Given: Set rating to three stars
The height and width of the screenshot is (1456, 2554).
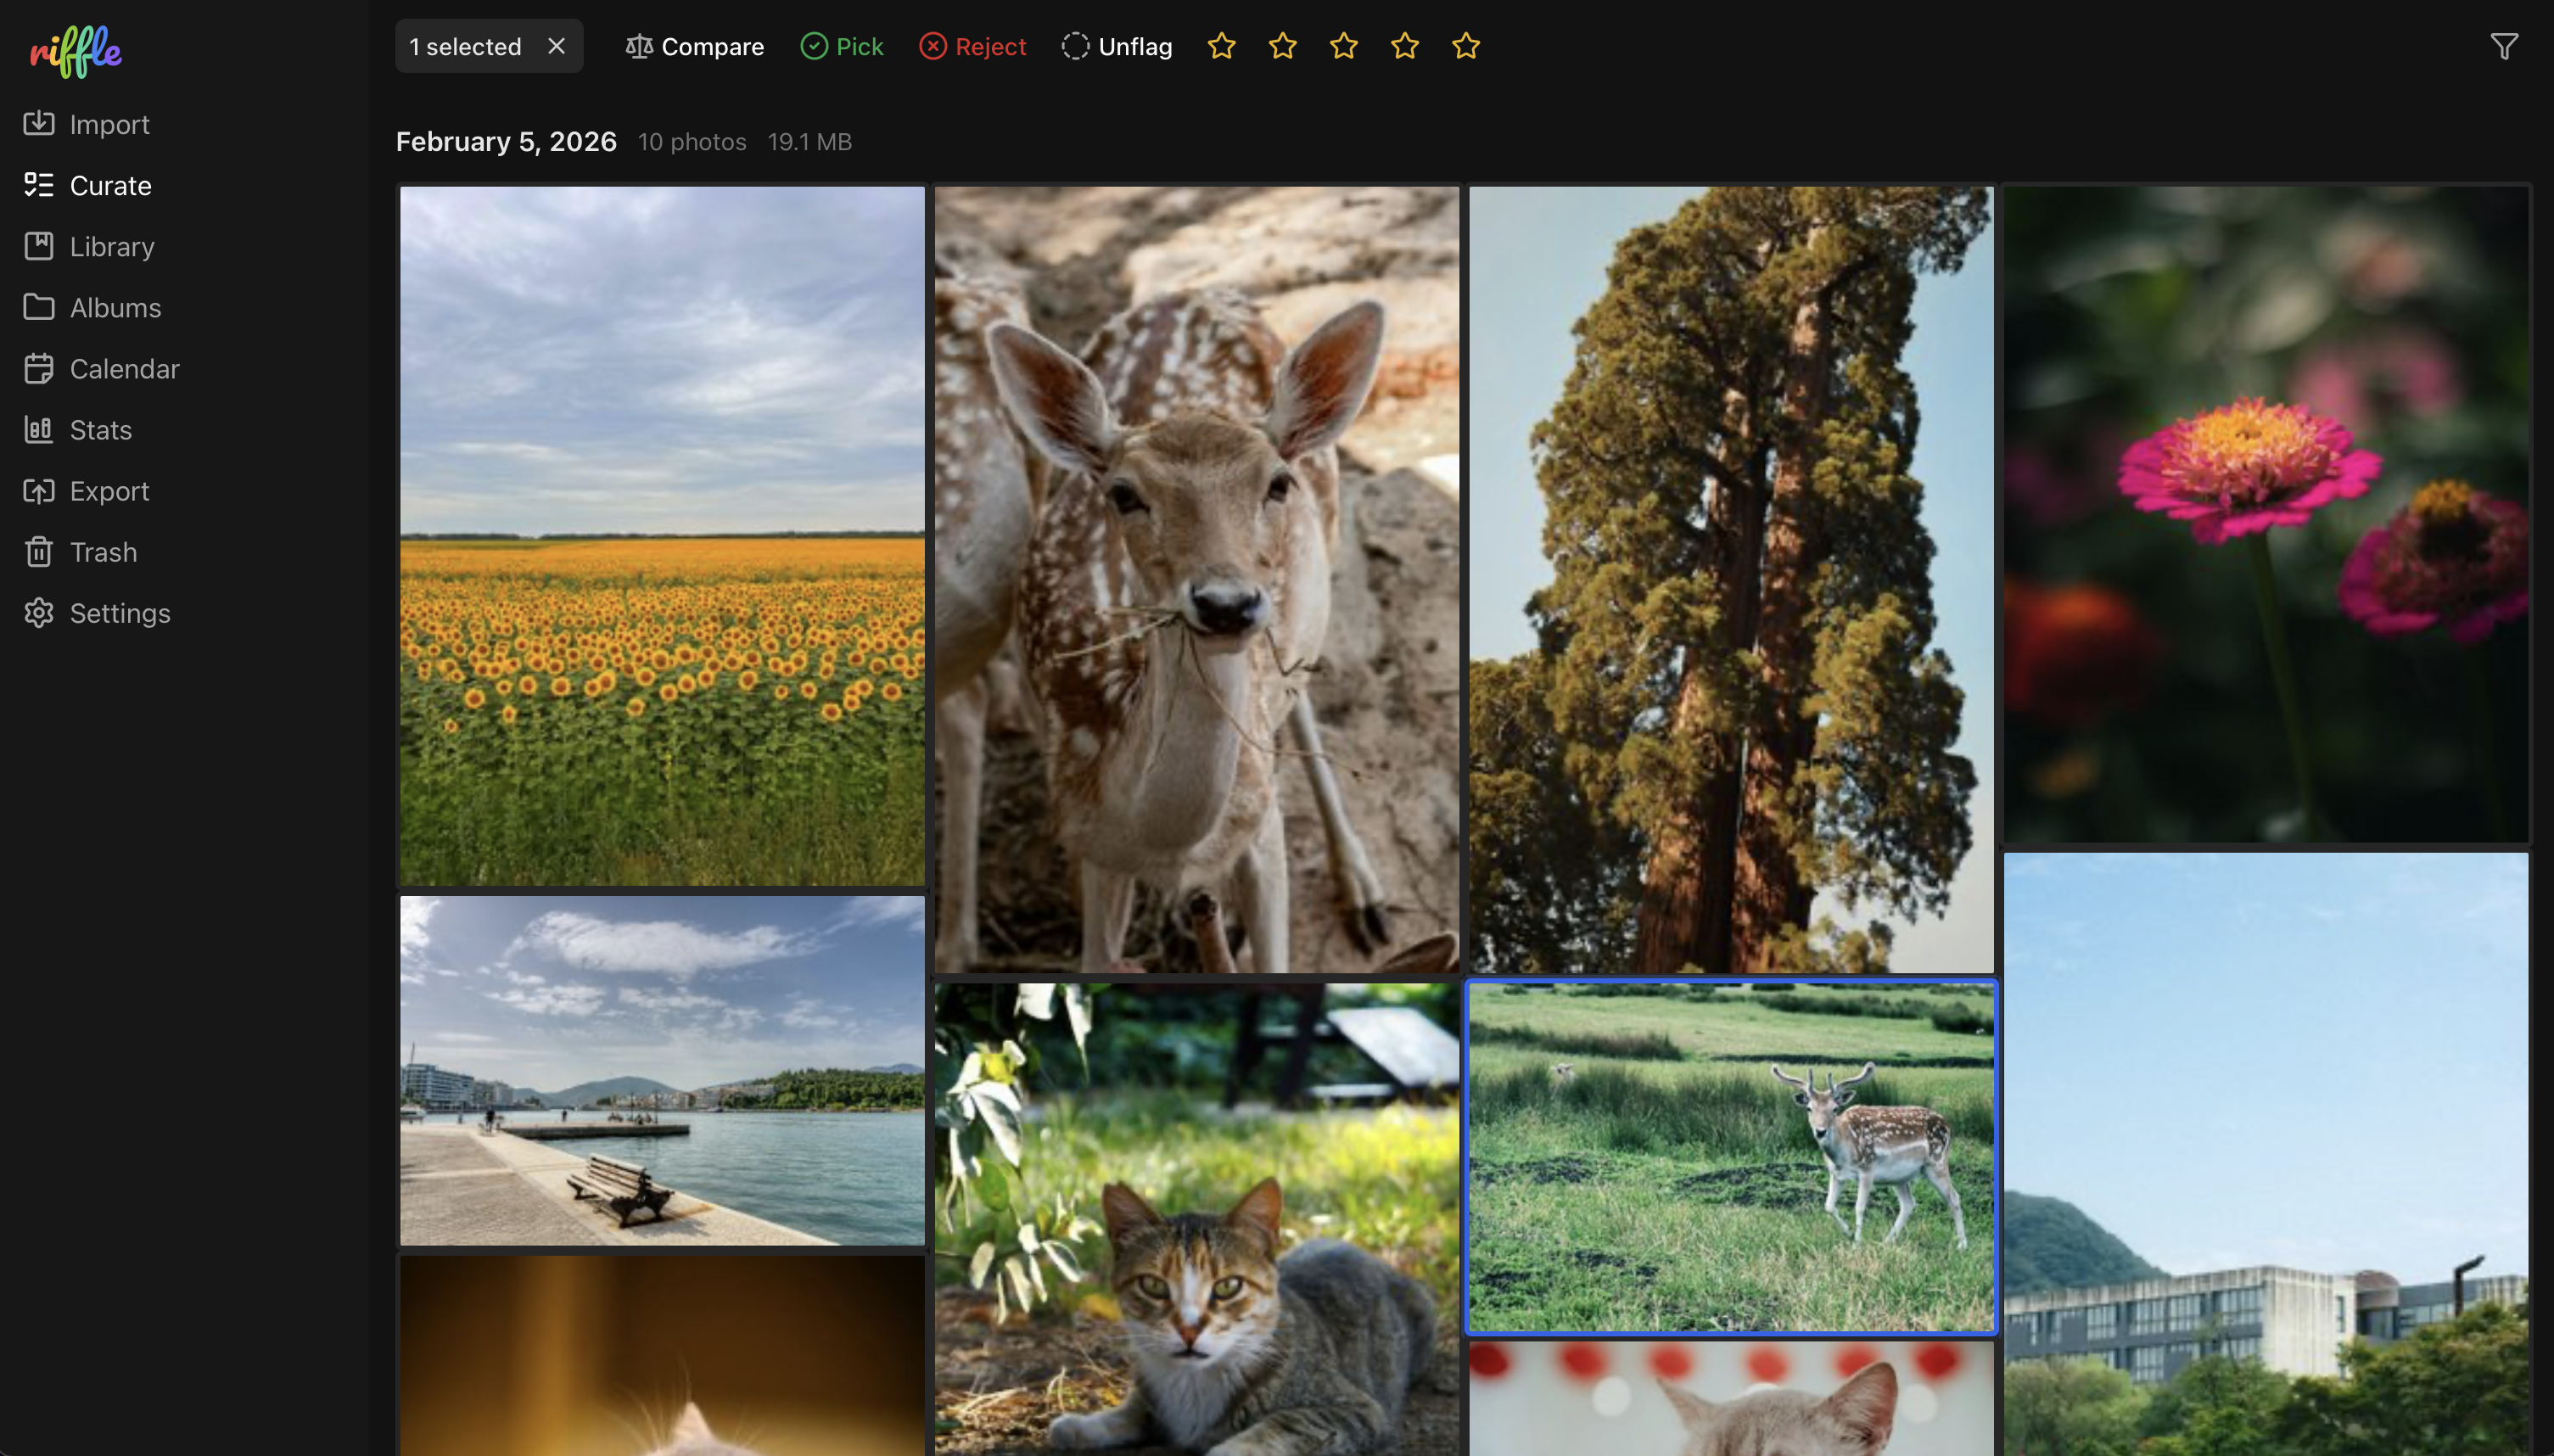Looking at the screenshot, I should tap(1343, 47).
